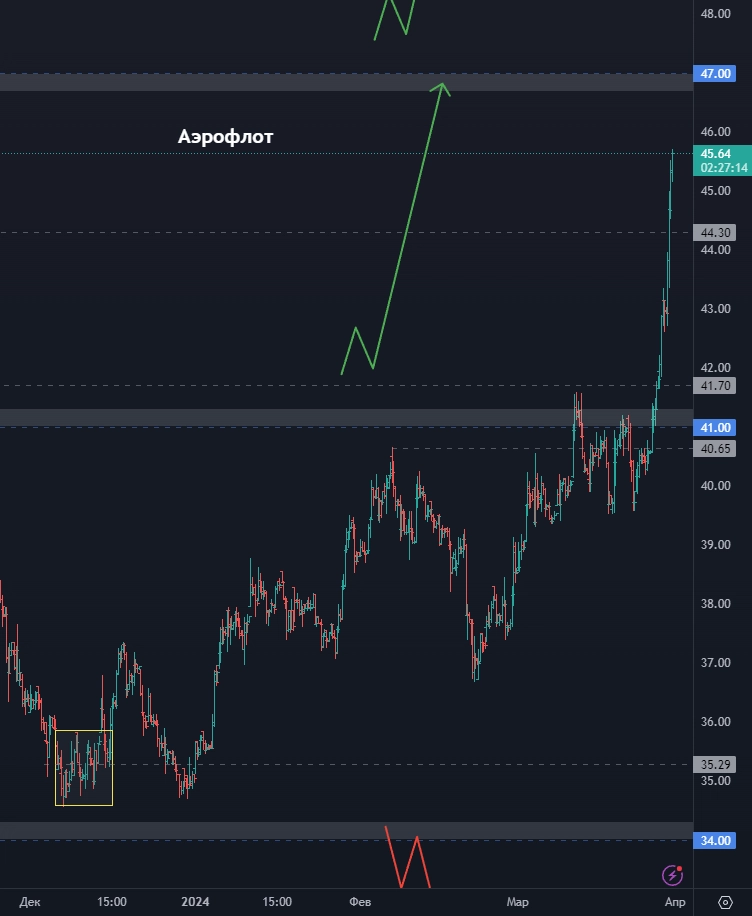This screenshot has width=752, height=916.
Task: Select the Аэрофлот text label
Action: click(225, 137)
